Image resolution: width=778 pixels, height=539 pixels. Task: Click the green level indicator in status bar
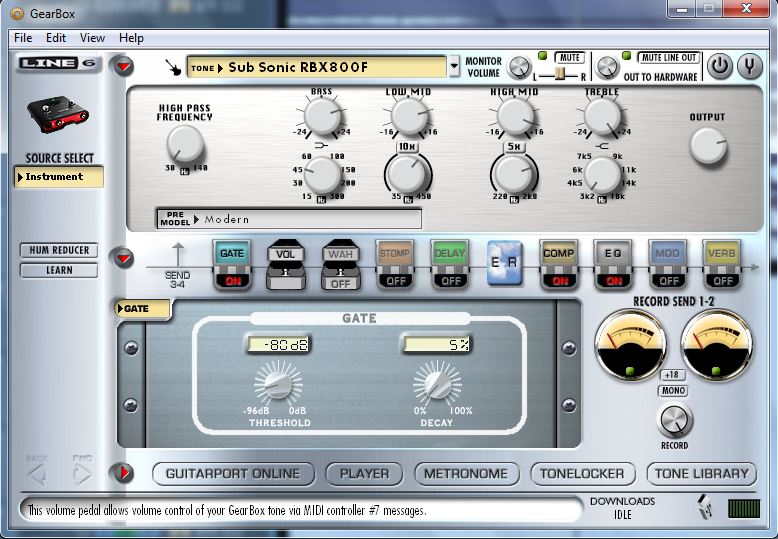pyautogui.click(x=744, y=509)
